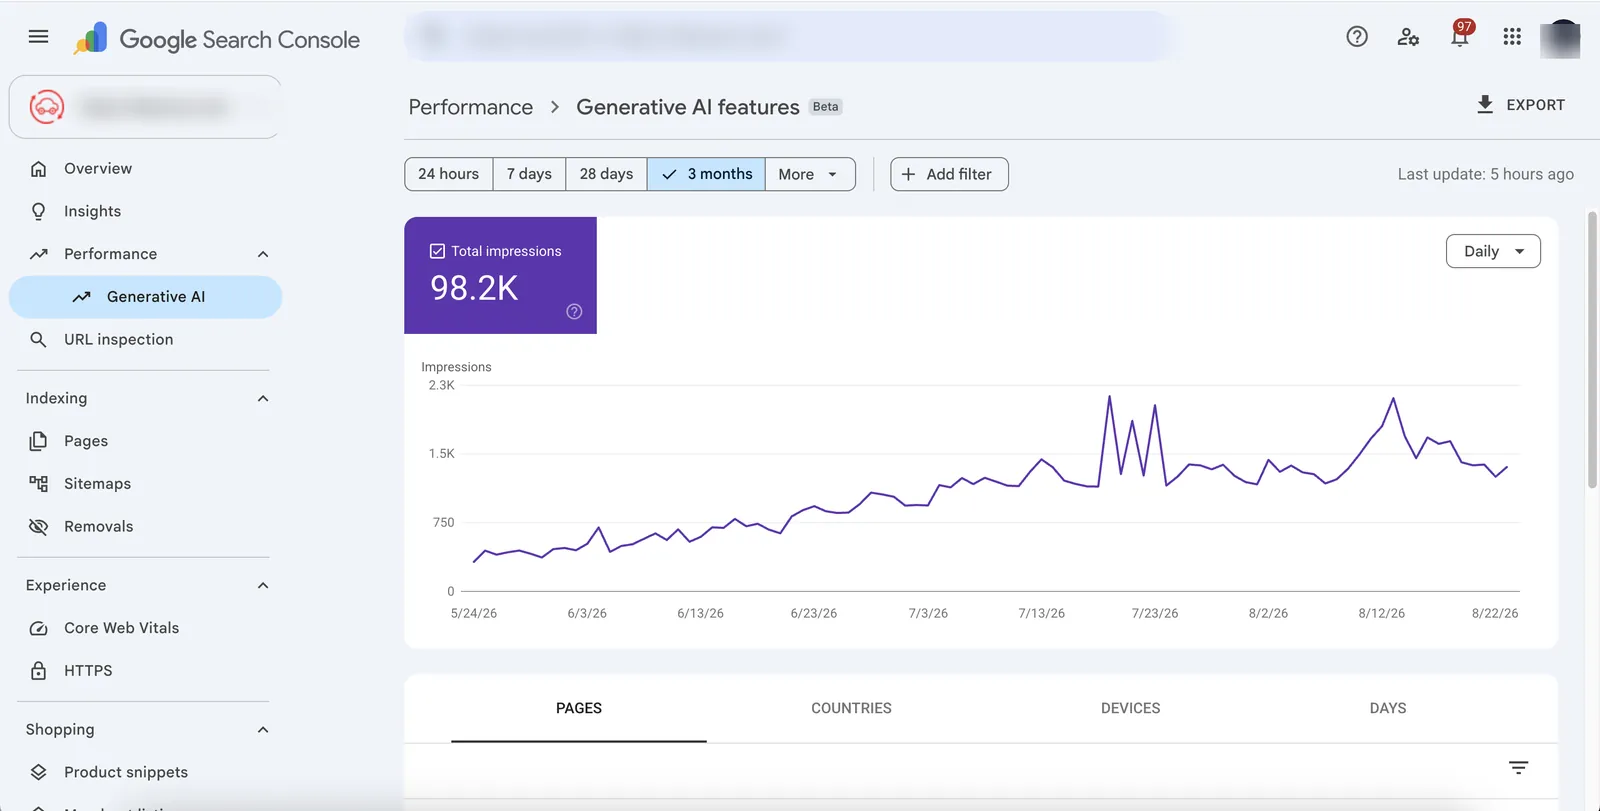Switch to the COUNTRIES tab
The width and height of the screenshot is (1600, 811).
point(851,708)
